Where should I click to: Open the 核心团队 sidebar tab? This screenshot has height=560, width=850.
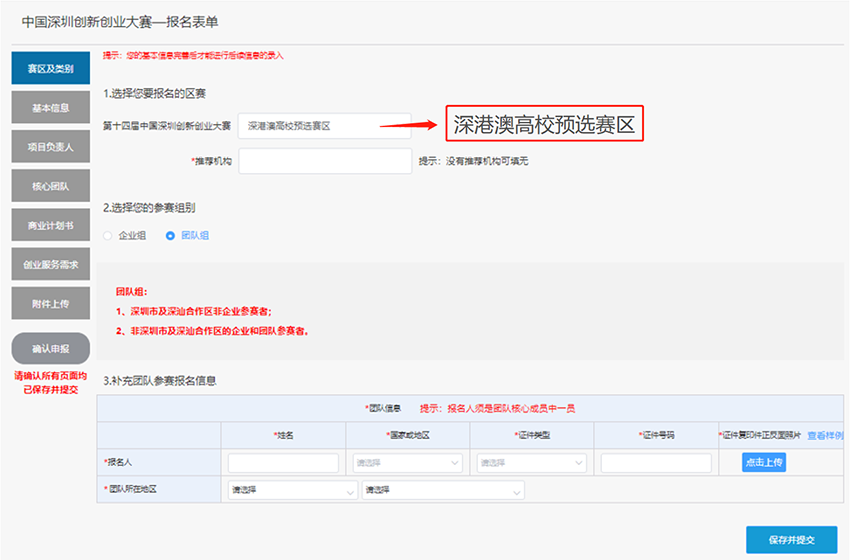click(x=50, y=186)
